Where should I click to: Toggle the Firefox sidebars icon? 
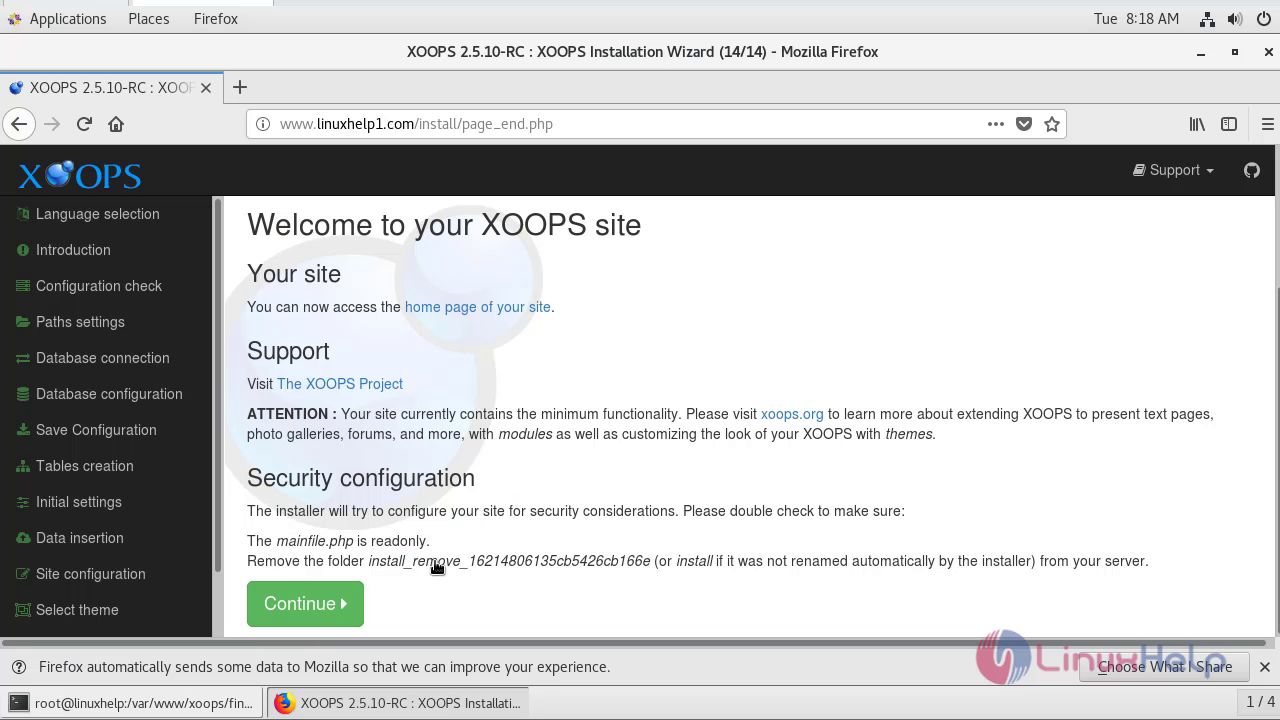pos(1229,124)
